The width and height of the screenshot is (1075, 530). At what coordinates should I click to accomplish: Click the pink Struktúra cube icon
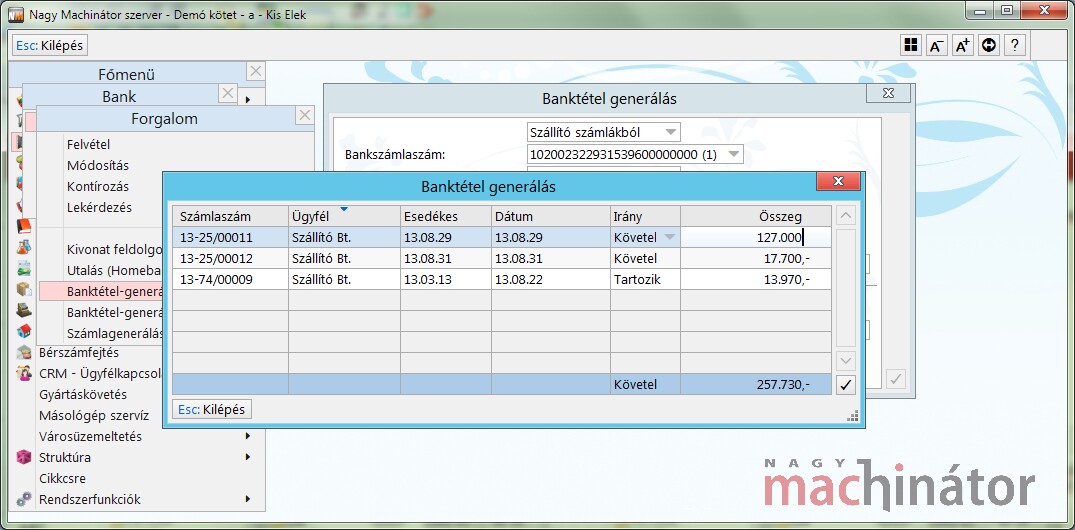[x=23, y=457]
